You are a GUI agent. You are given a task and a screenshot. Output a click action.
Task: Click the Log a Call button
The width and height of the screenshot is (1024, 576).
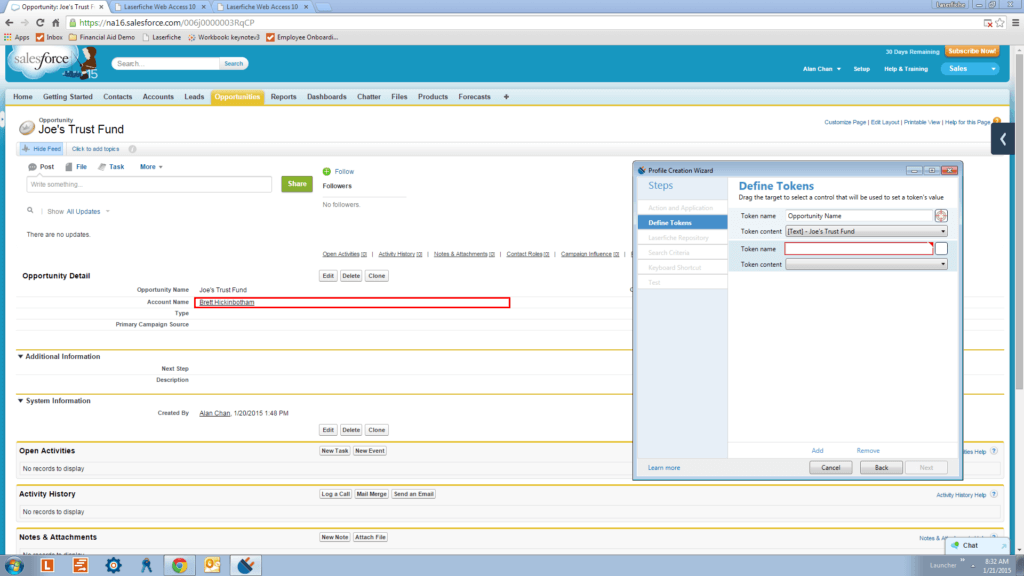[x=335, y=494]
